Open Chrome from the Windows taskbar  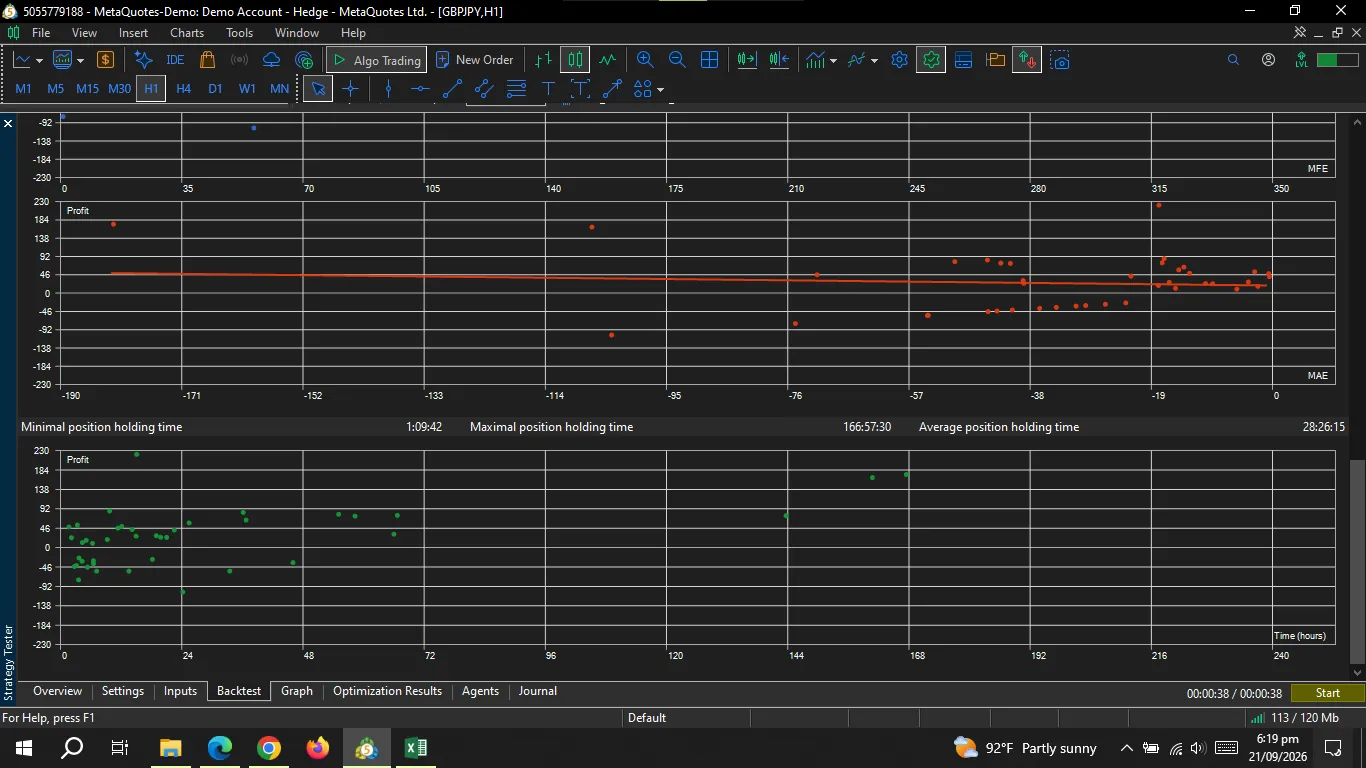point(269,747)
